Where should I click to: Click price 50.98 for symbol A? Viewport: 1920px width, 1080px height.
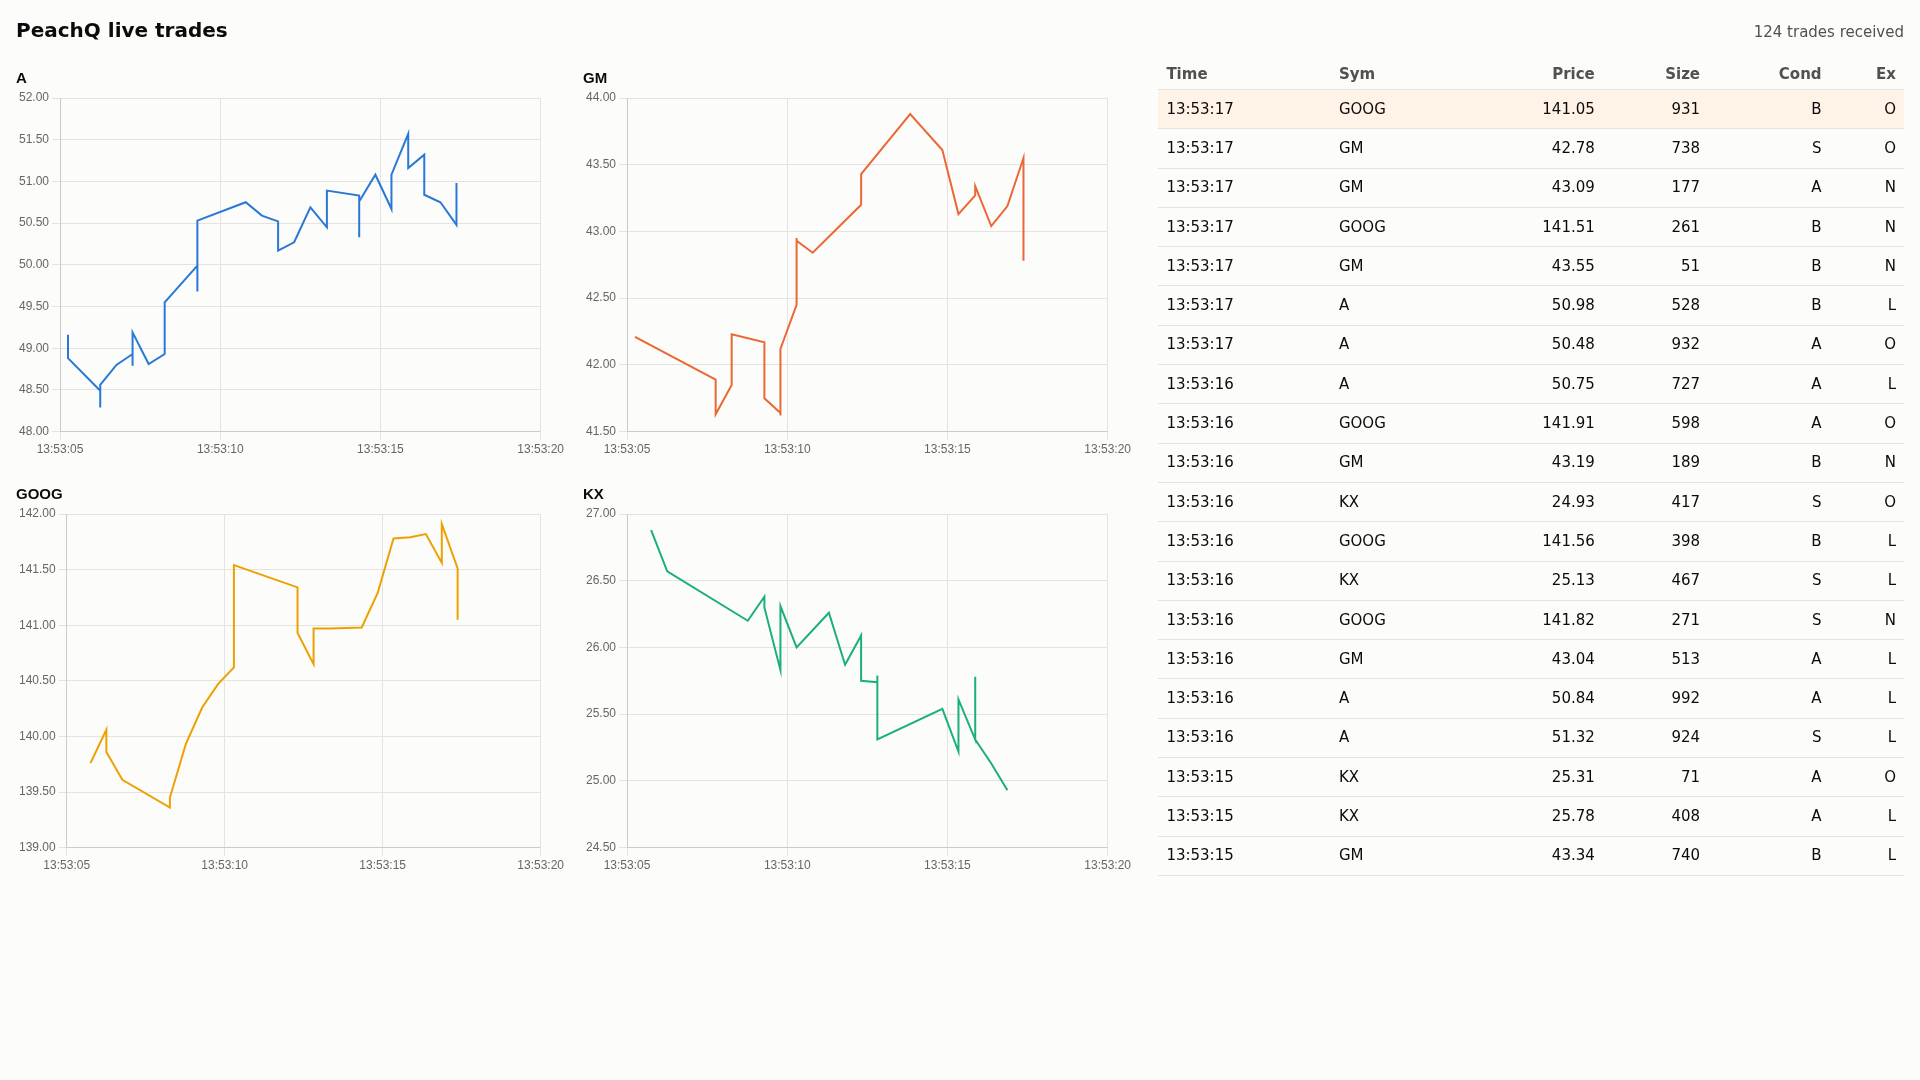1573,305
